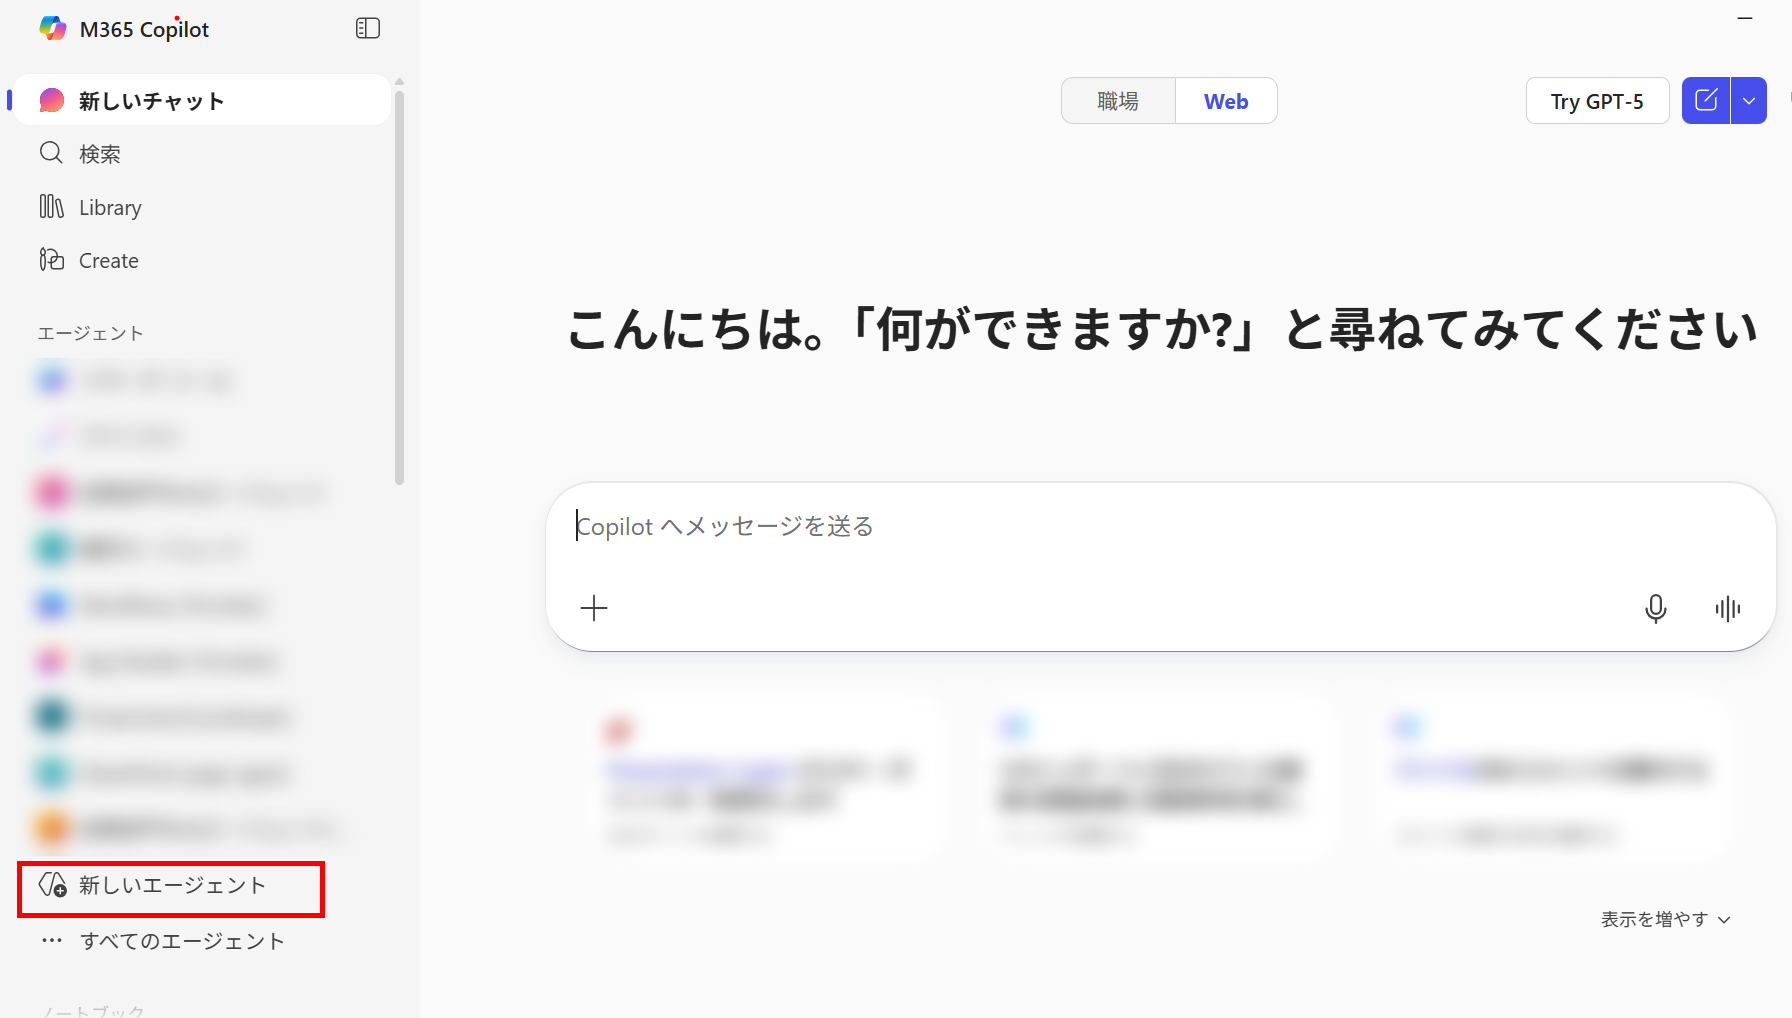
Task: Switch to 職場 mode
Action: pos(1118,100)
